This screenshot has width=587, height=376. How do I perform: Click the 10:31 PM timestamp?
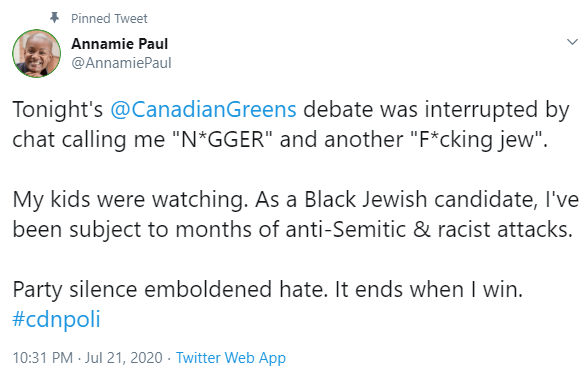click(43, 357)
